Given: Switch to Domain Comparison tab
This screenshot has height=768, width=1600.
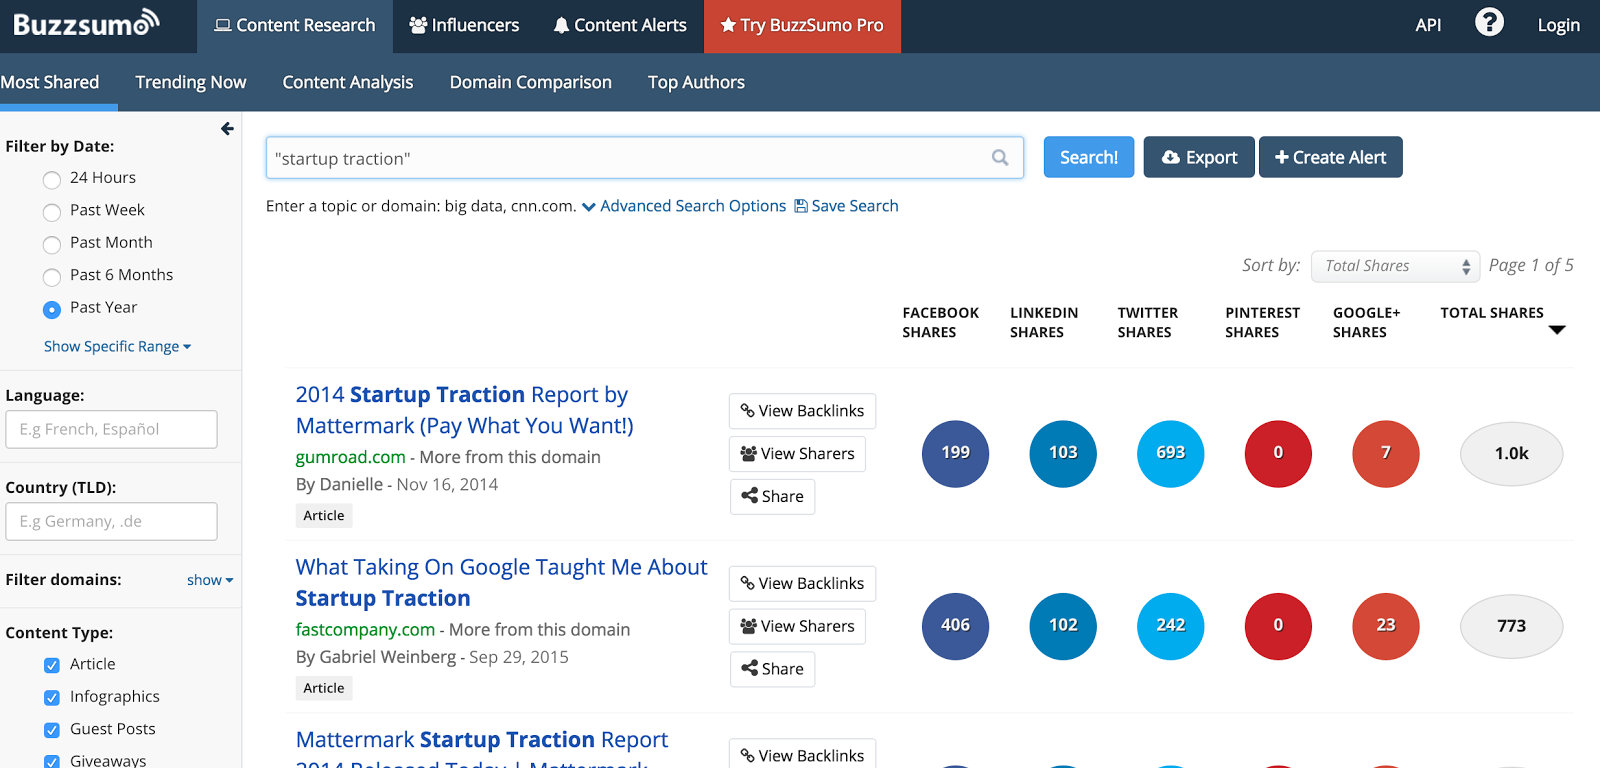Looking at the screenshot, I should (531, 82).
